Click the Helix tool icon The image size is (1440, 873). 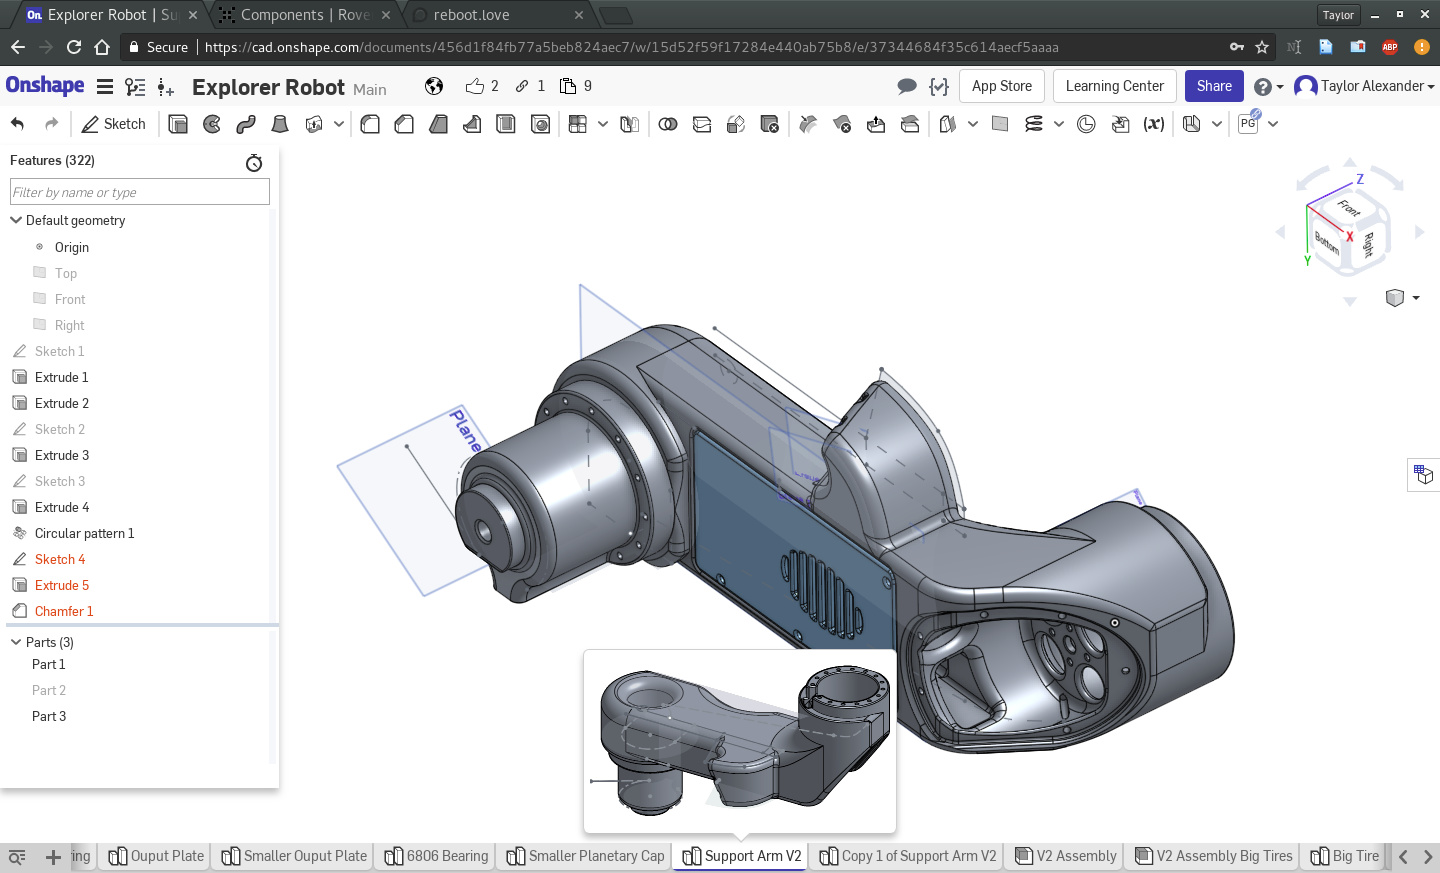click(x=1034, y=124)
